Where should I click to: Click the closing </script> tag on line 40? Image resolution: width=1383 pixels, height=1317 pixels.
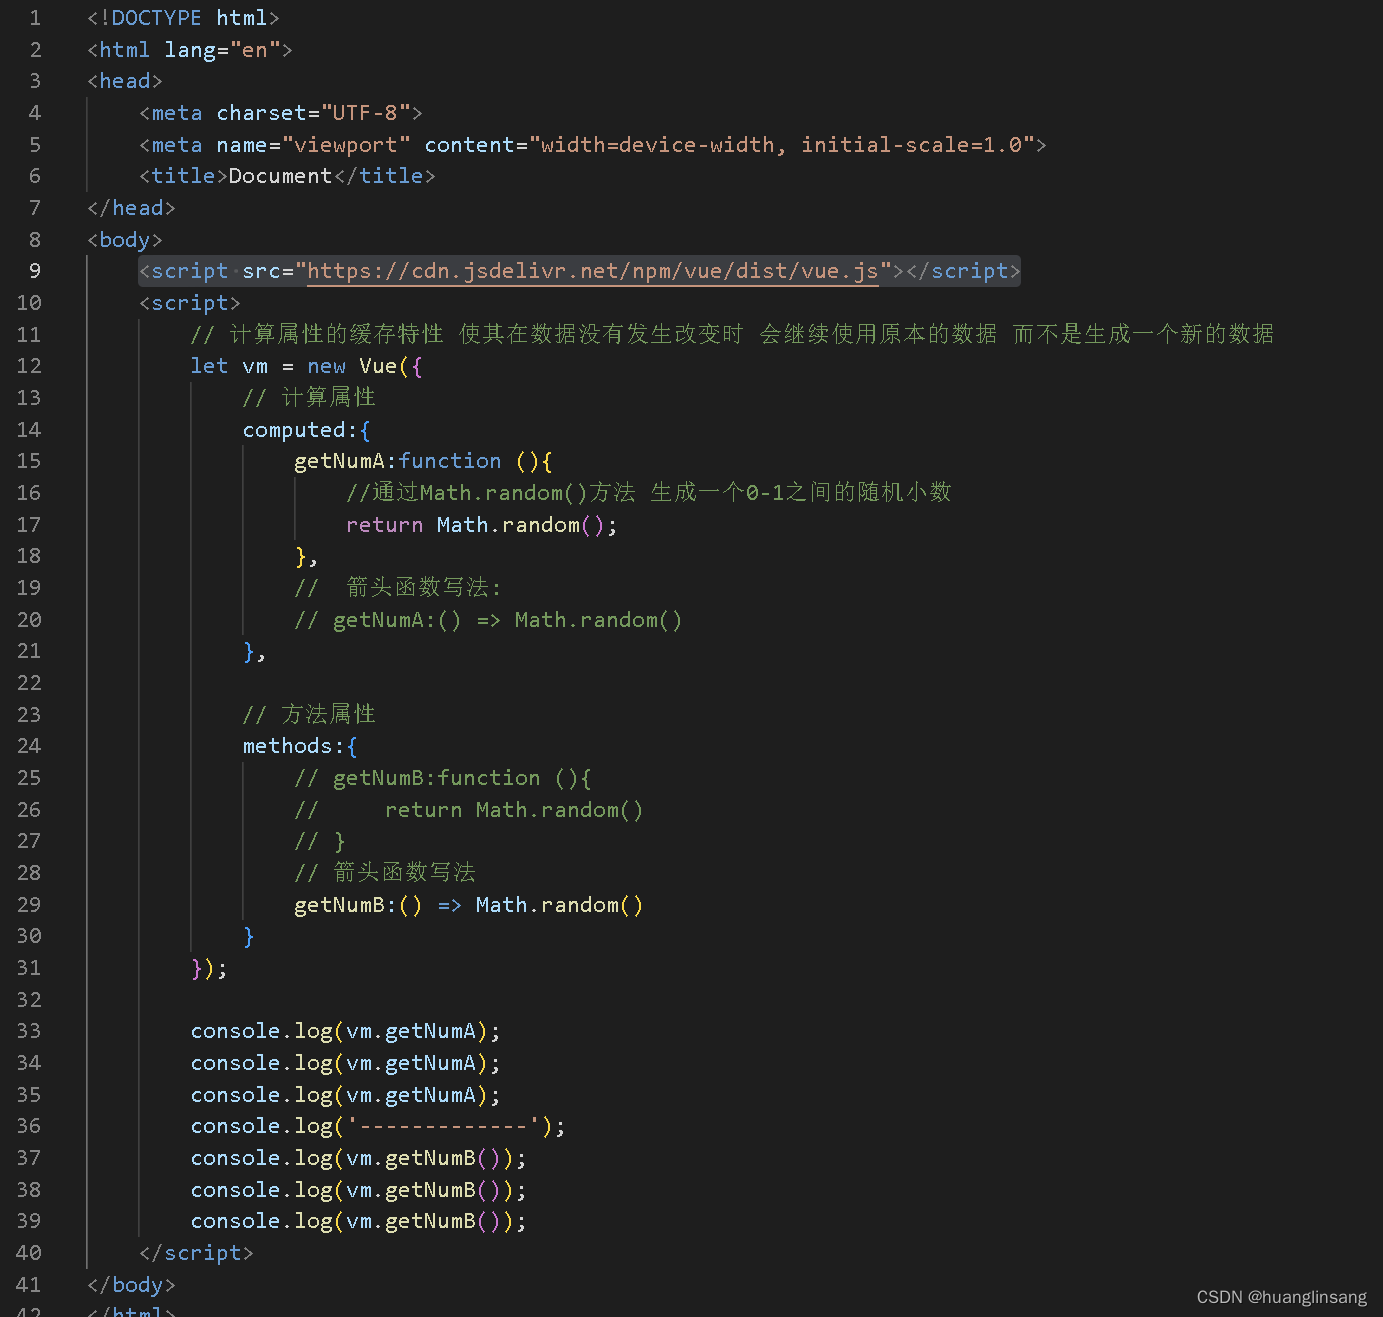pos(196,1253)
